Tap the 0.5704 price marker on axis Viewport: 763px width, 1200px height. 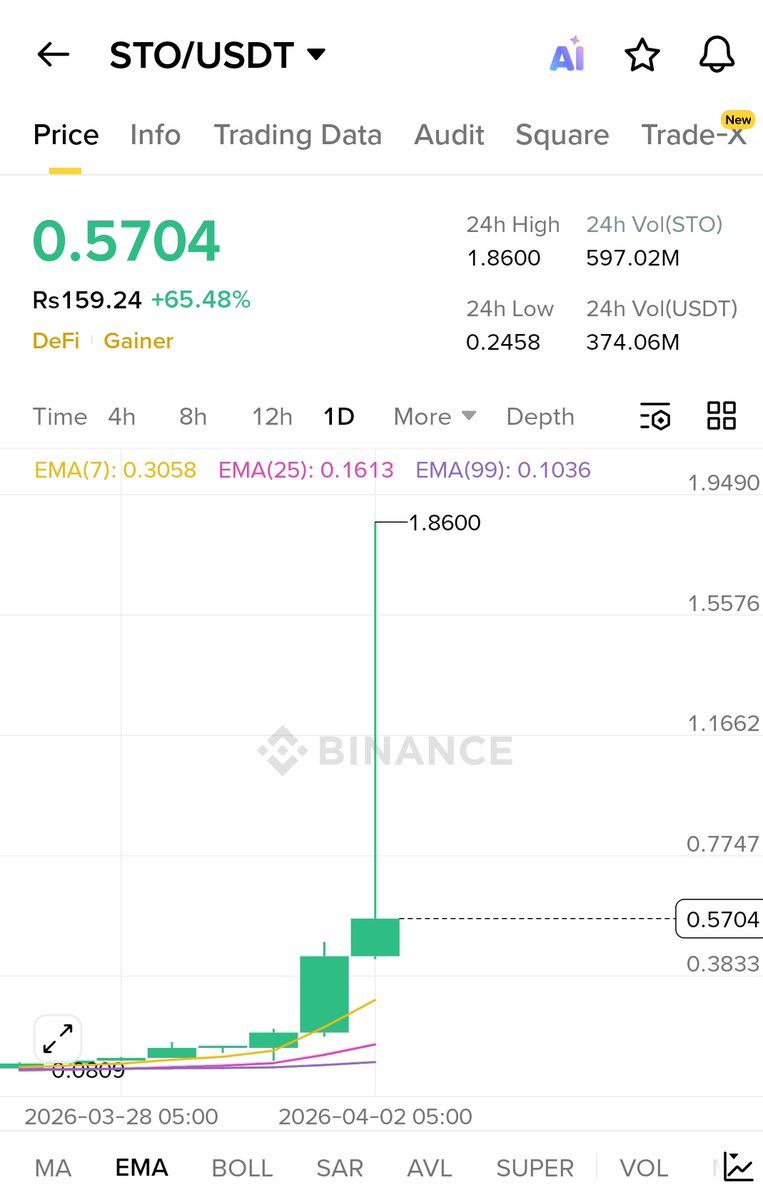[719, 919]
